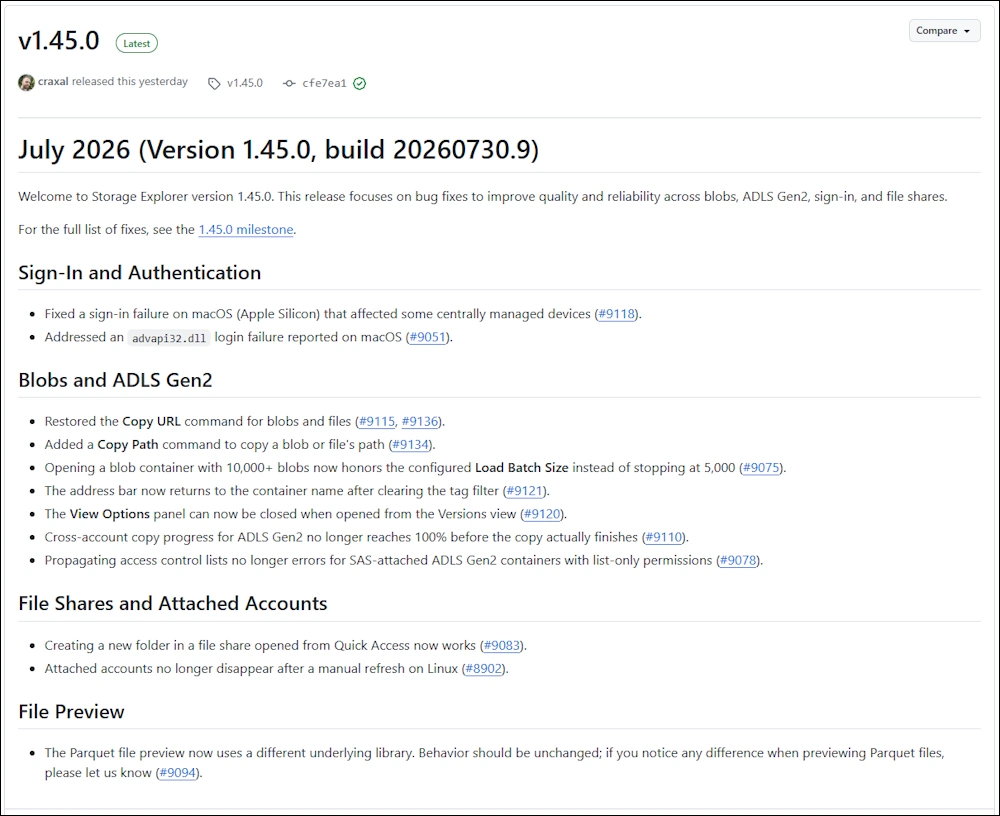This screenshot has width=1000, height=816.
Task: Click the bold 'Load Batch Size' text
Action: [522, 468]
